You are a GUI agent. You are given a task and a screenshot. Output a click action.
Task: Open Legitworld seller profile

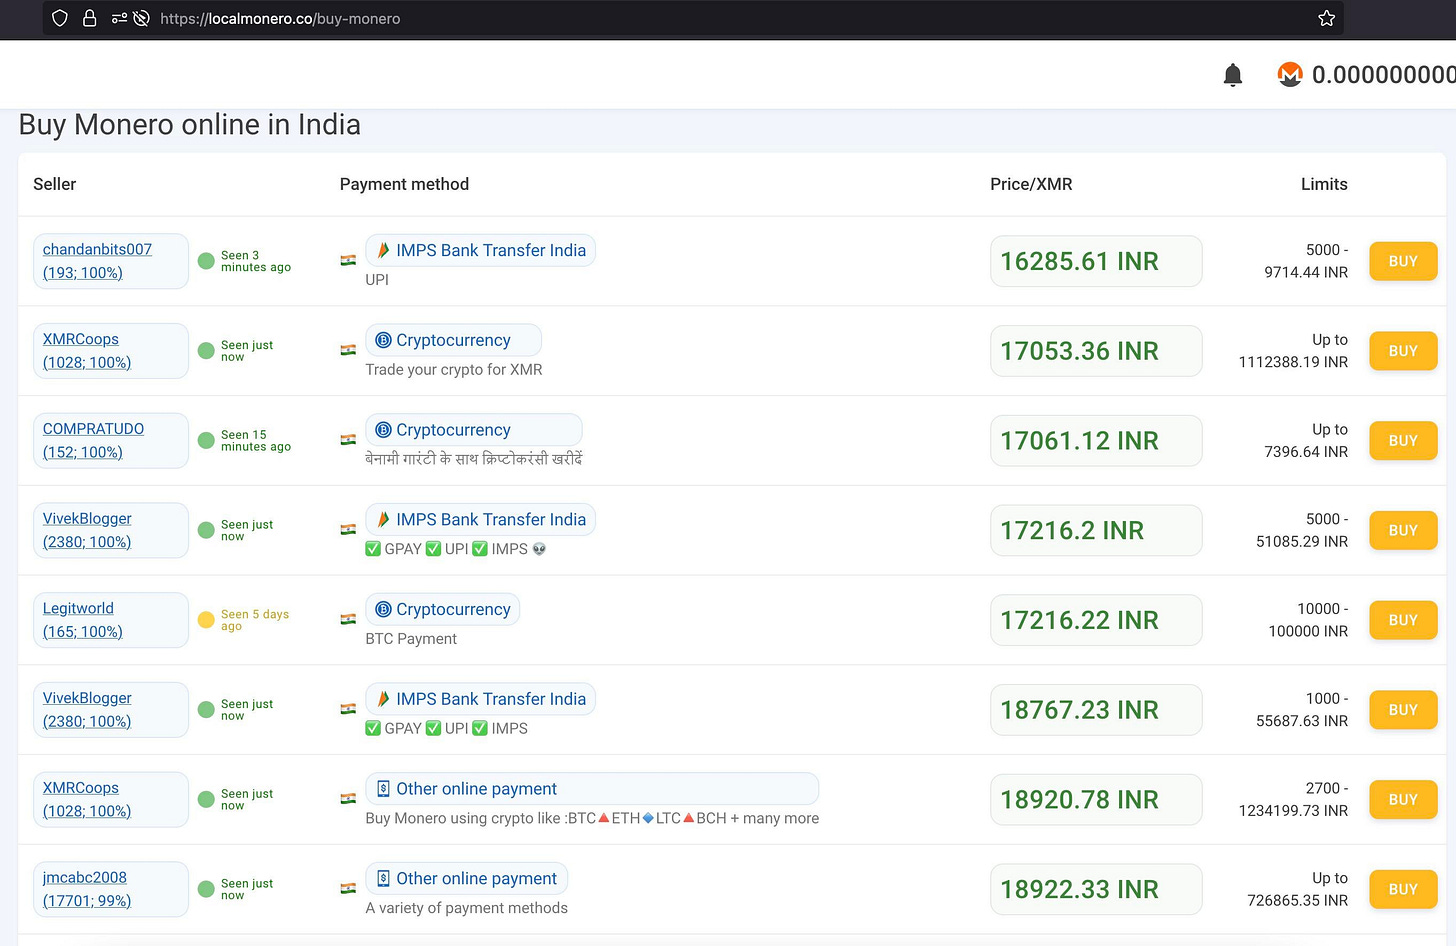[x=111, y=620]
